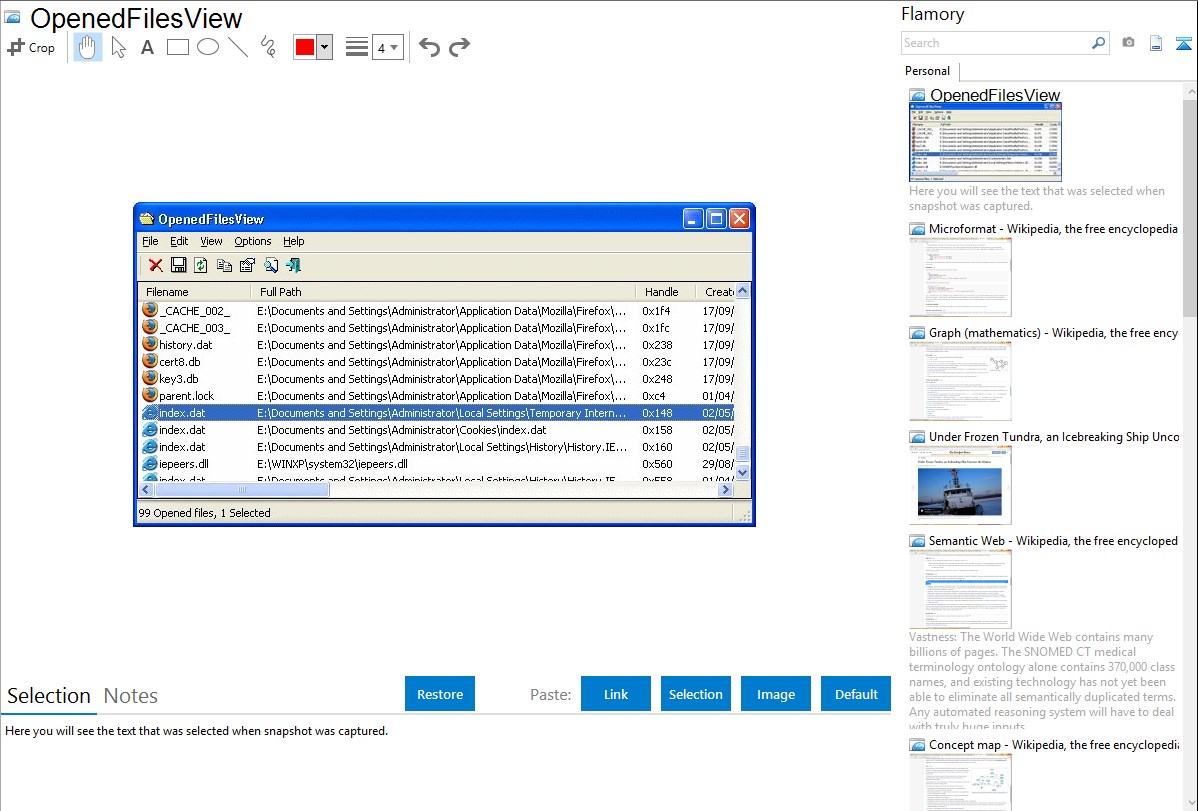Image resolution: width=1198 pixels, height=811 pixels.
Task: Click the search magnifier icon
Action: [x=1098, y=43]
